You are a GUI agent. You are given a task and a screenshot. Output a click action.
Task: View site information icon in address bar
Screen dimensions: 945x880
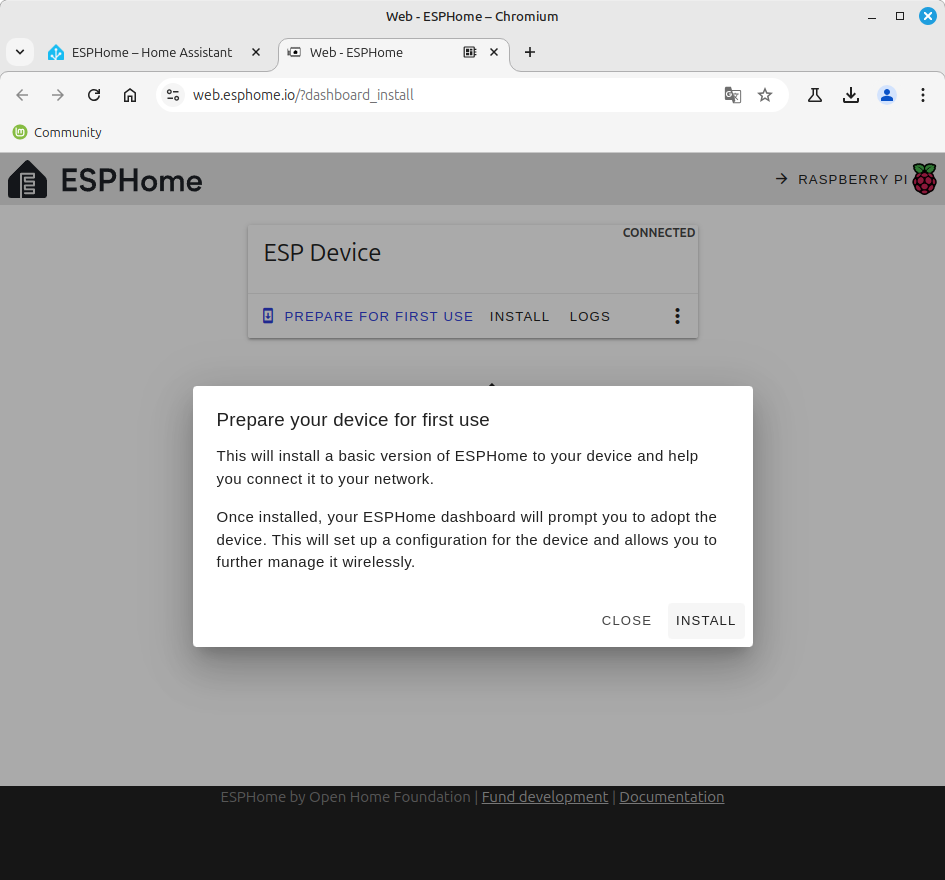point(173,95)
